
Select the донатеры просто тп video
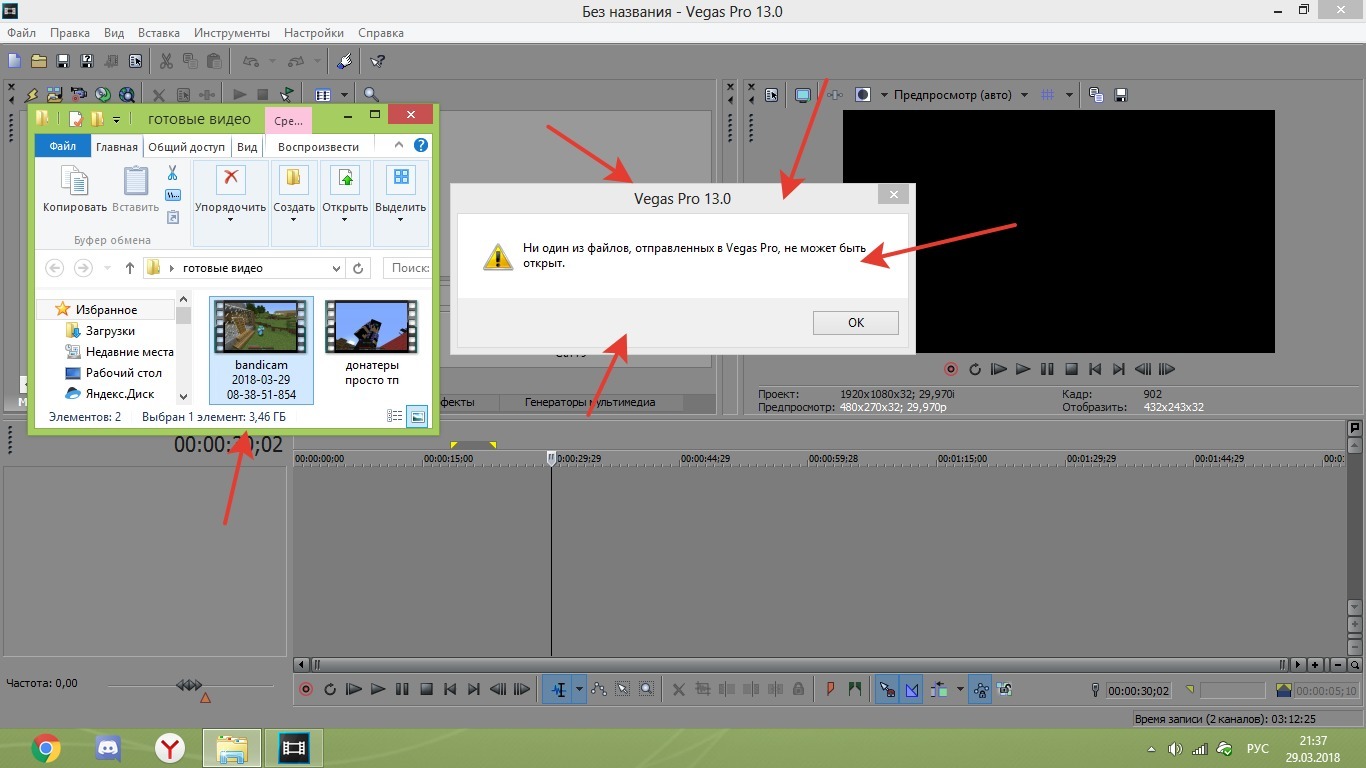(x=372, y=344)
